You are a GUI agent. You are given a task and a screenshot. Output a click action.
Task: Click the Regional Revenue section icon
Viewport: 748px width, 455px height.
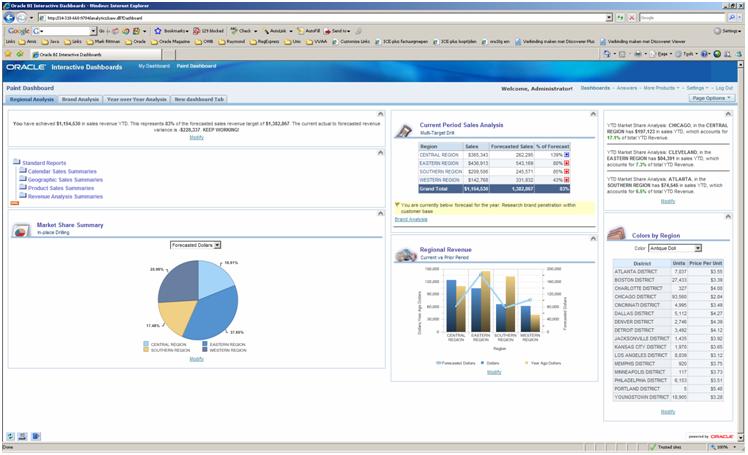[405, 255]
